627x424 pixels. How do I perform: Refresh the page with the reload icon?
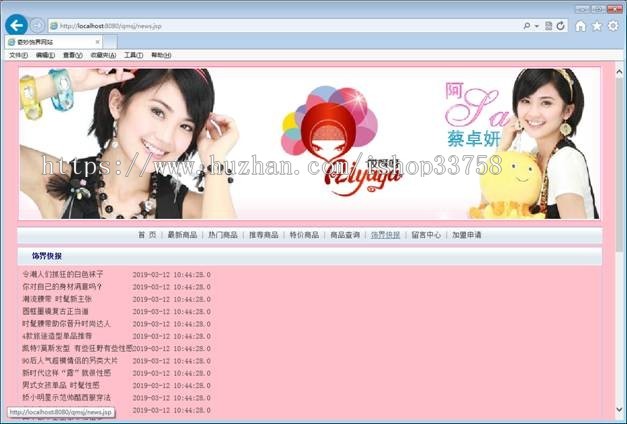click(560, 26)
